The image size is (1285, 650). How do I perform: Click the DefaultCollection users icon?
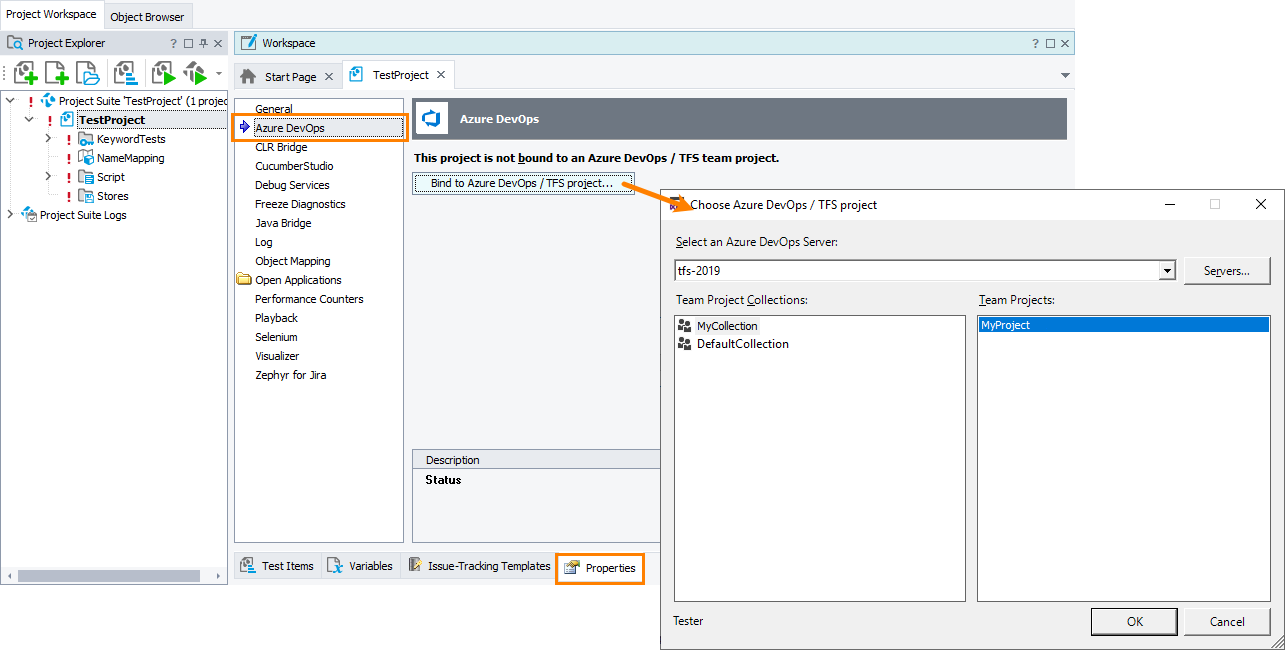685,344
